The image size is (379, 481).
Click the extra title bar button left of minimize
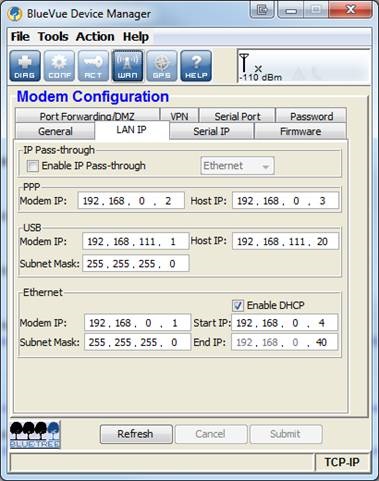click(262, 10)
